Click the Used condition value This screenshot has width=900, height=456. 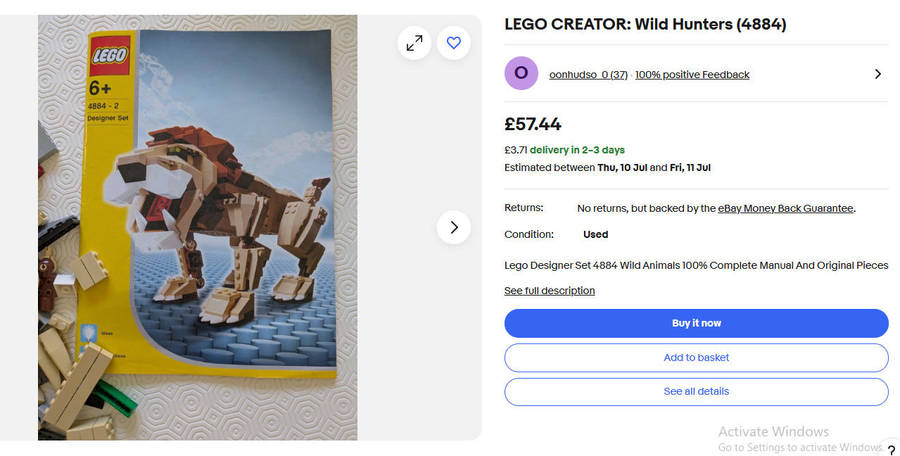tap(595, 235)
